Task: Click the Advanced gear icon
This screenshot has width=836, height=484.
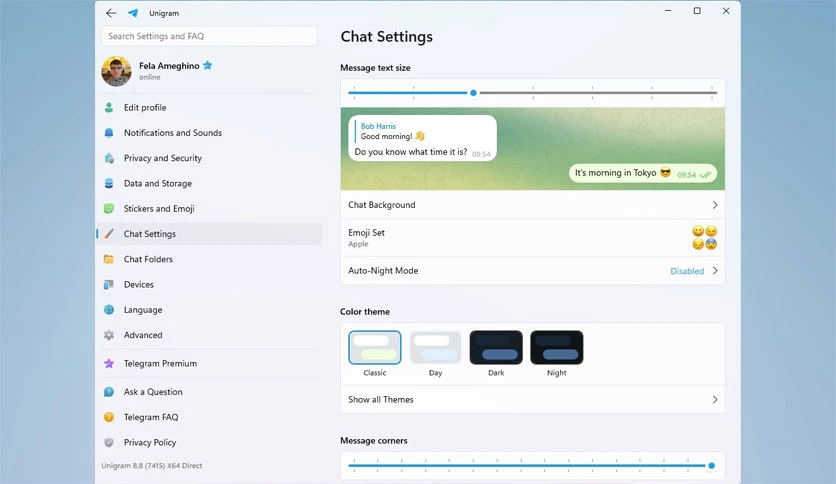Action: (x=109, y=335)
